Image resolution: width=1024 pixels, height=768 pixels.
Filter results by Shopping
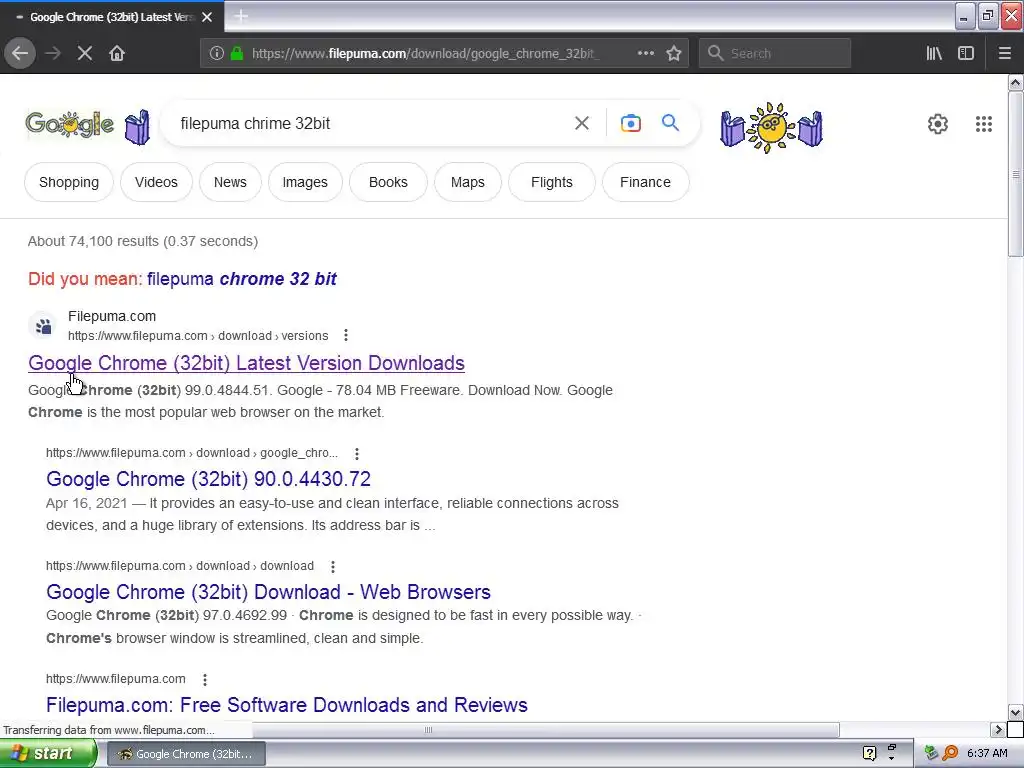click(69, 182)
